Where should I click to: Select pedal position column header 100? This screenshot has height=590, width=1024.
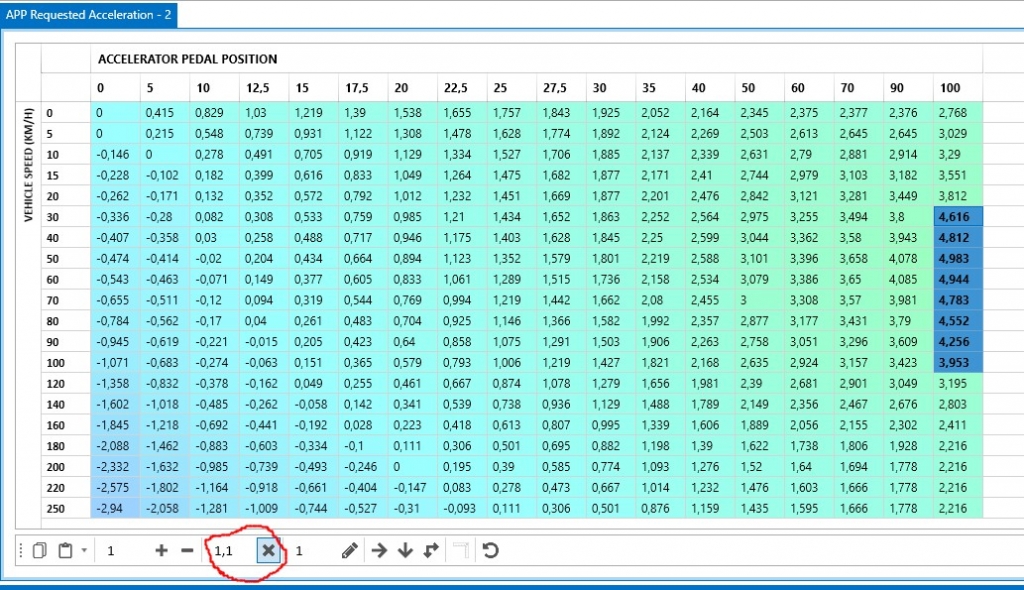957,88
